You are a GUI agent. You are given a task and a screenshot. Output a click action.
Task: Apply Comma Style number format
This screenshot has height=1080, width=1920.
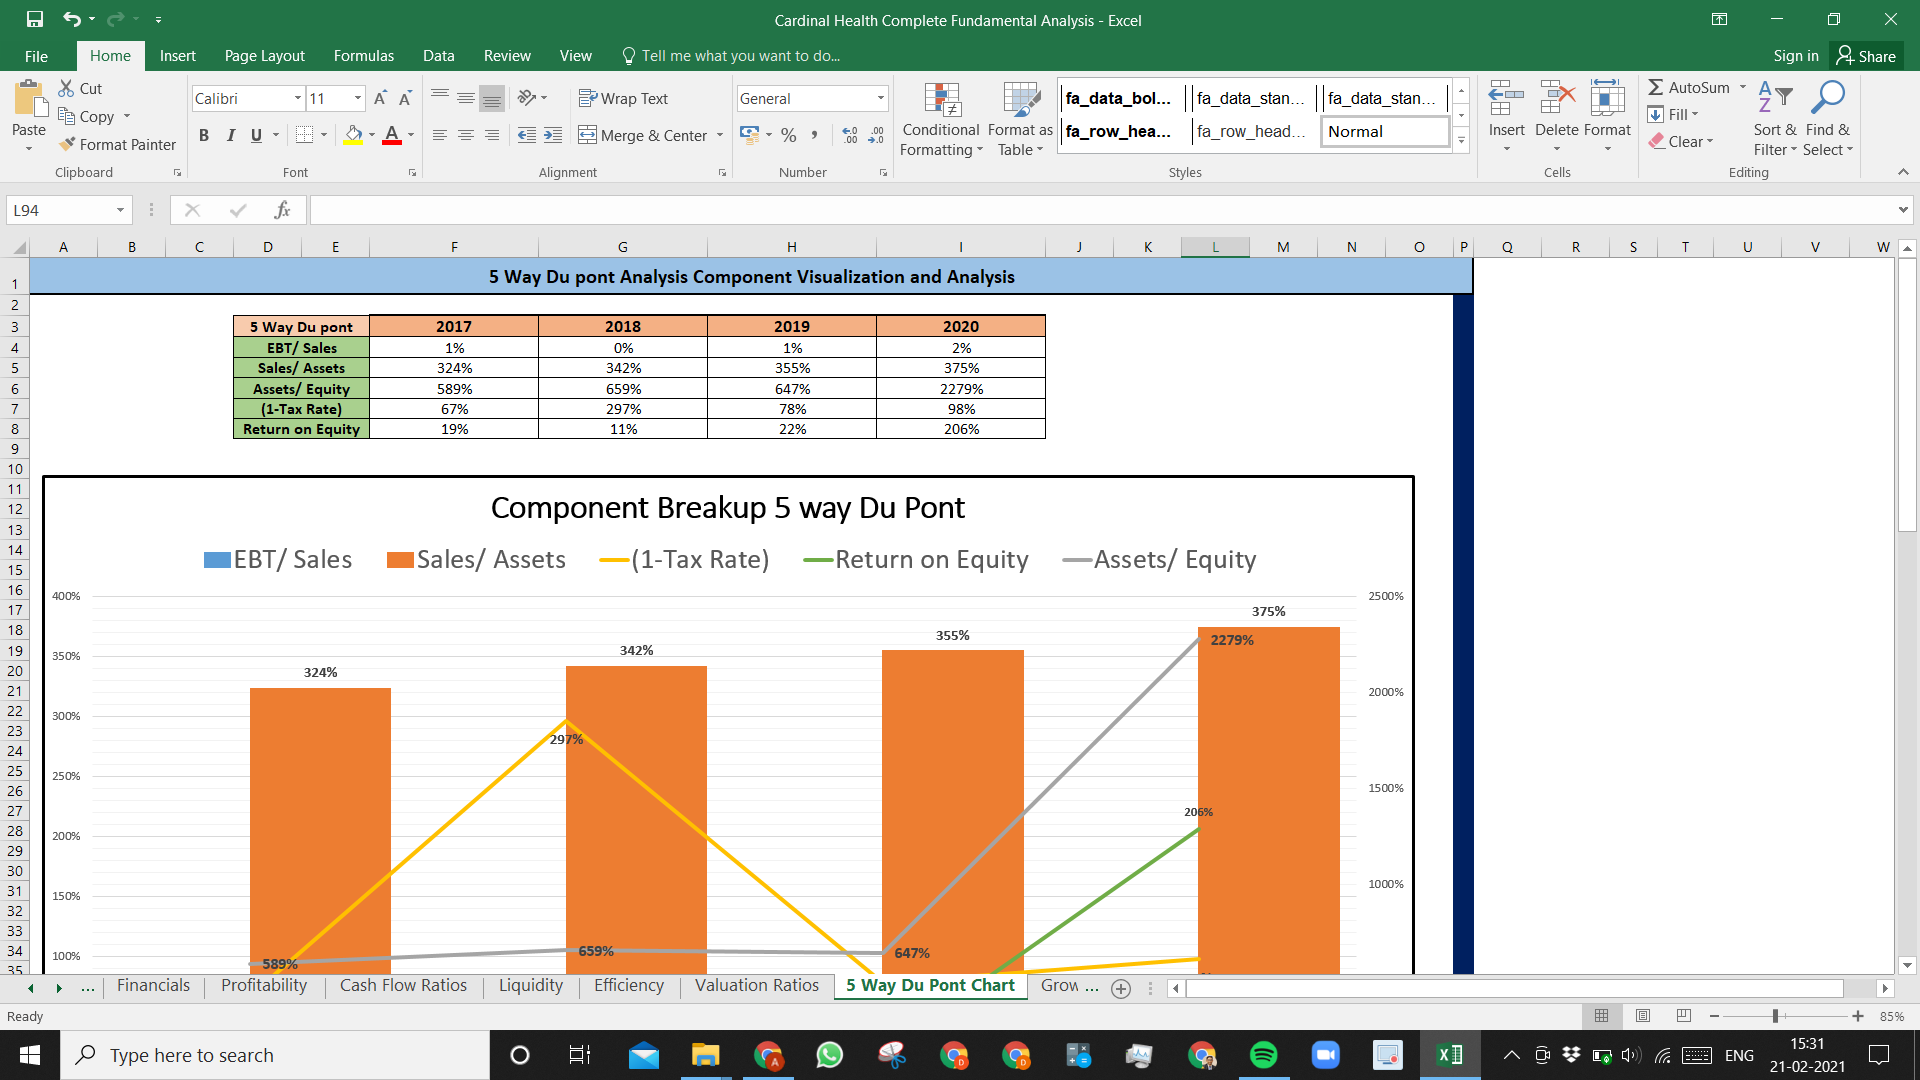coord(815,135)
